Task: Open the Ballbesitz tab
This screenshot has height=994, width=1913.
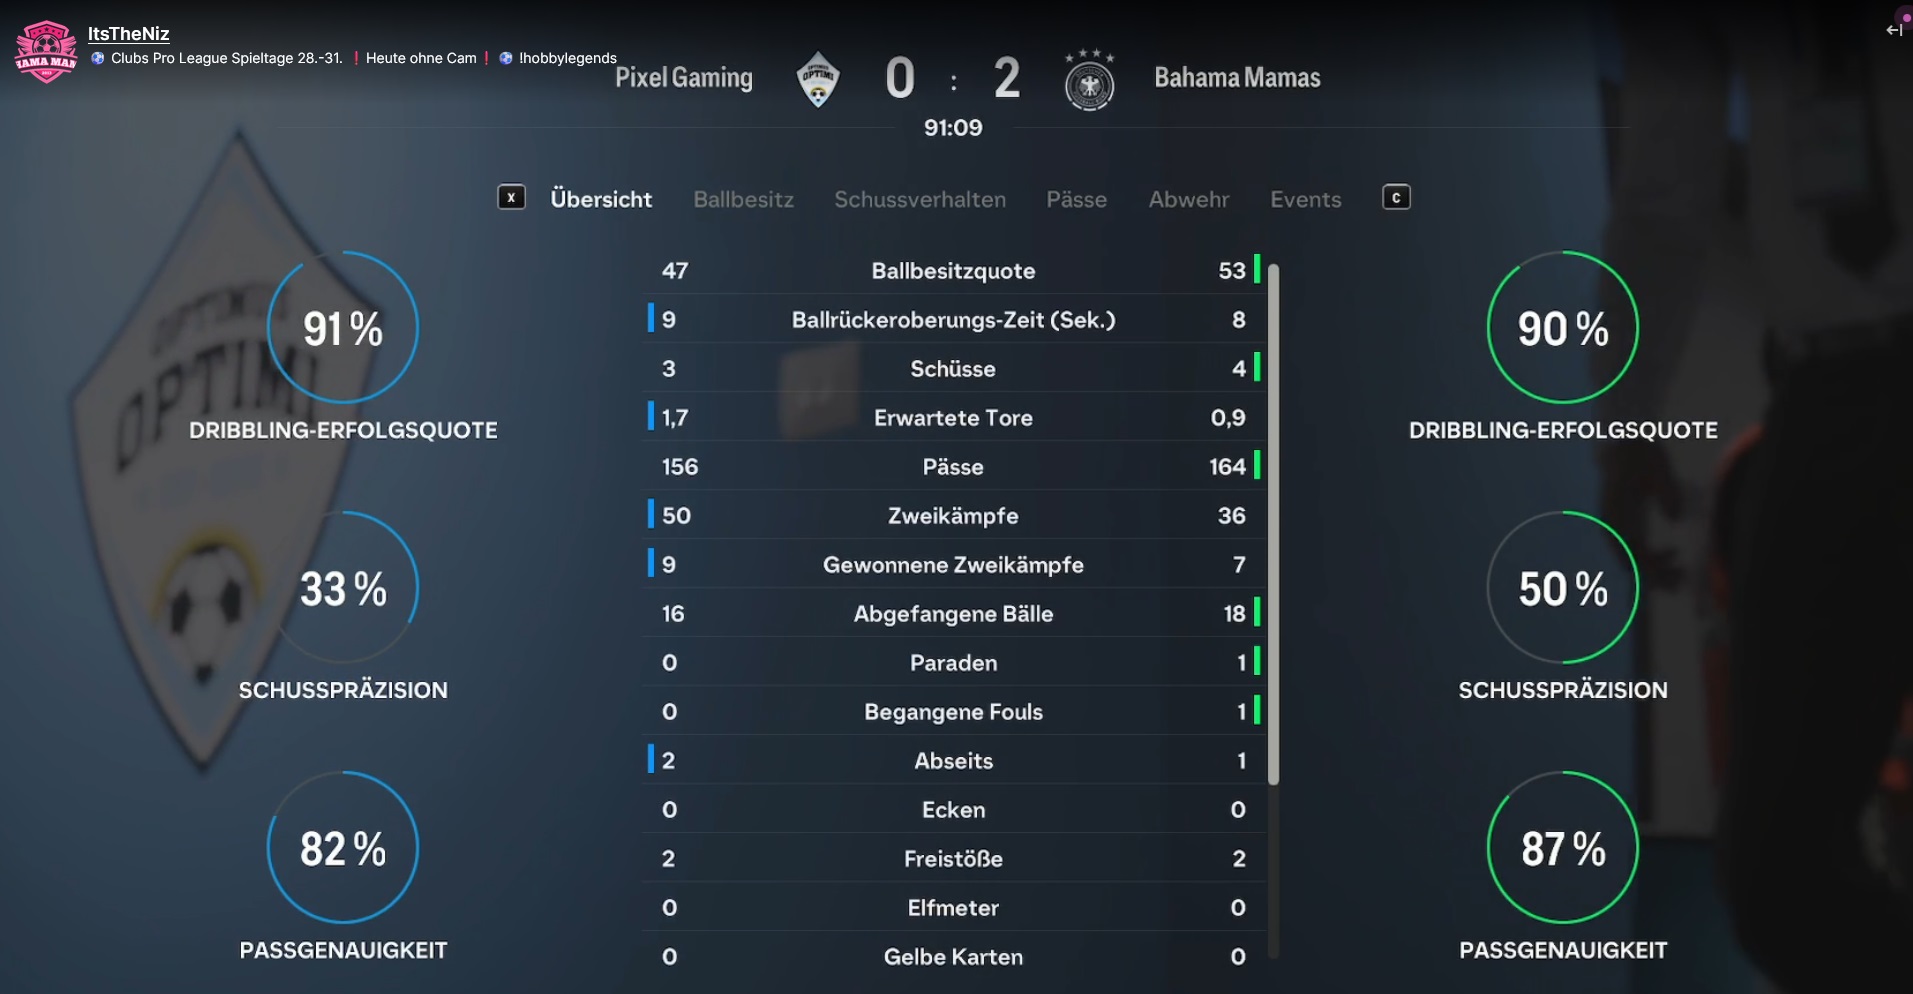Action: [743, 199]
